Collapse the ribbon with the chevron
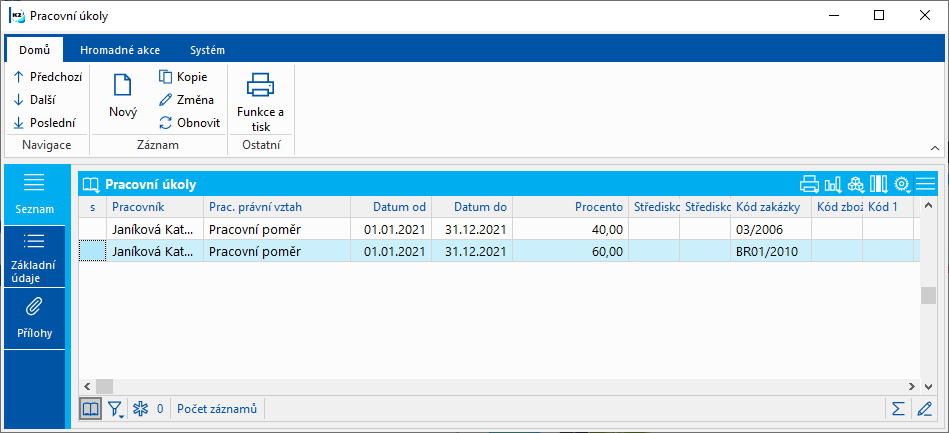Viewport: 949px width, 433px height. 934,148
